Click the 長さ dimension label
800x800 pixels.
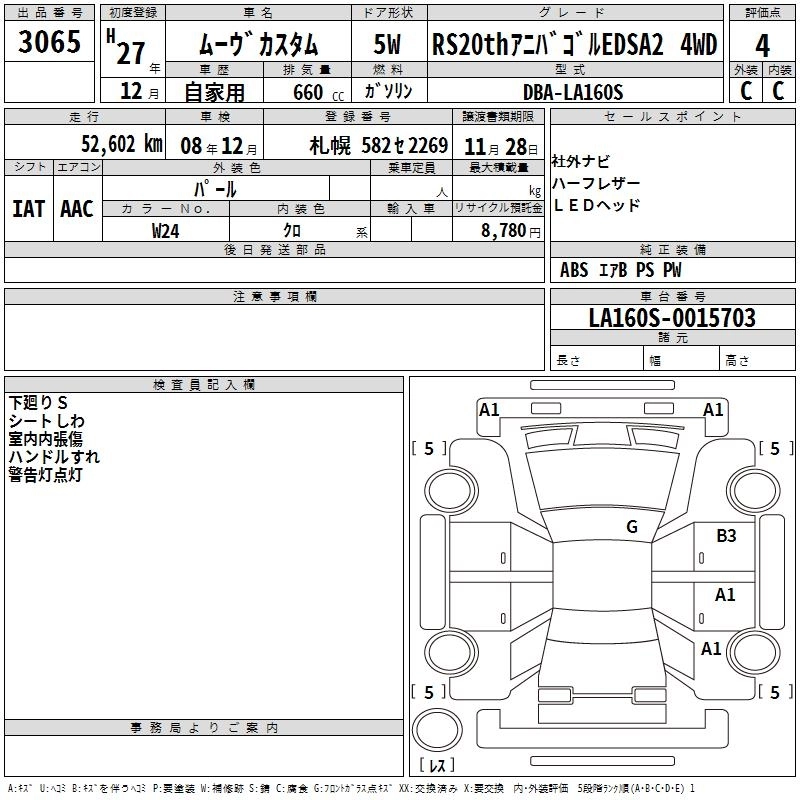(568, 360)
